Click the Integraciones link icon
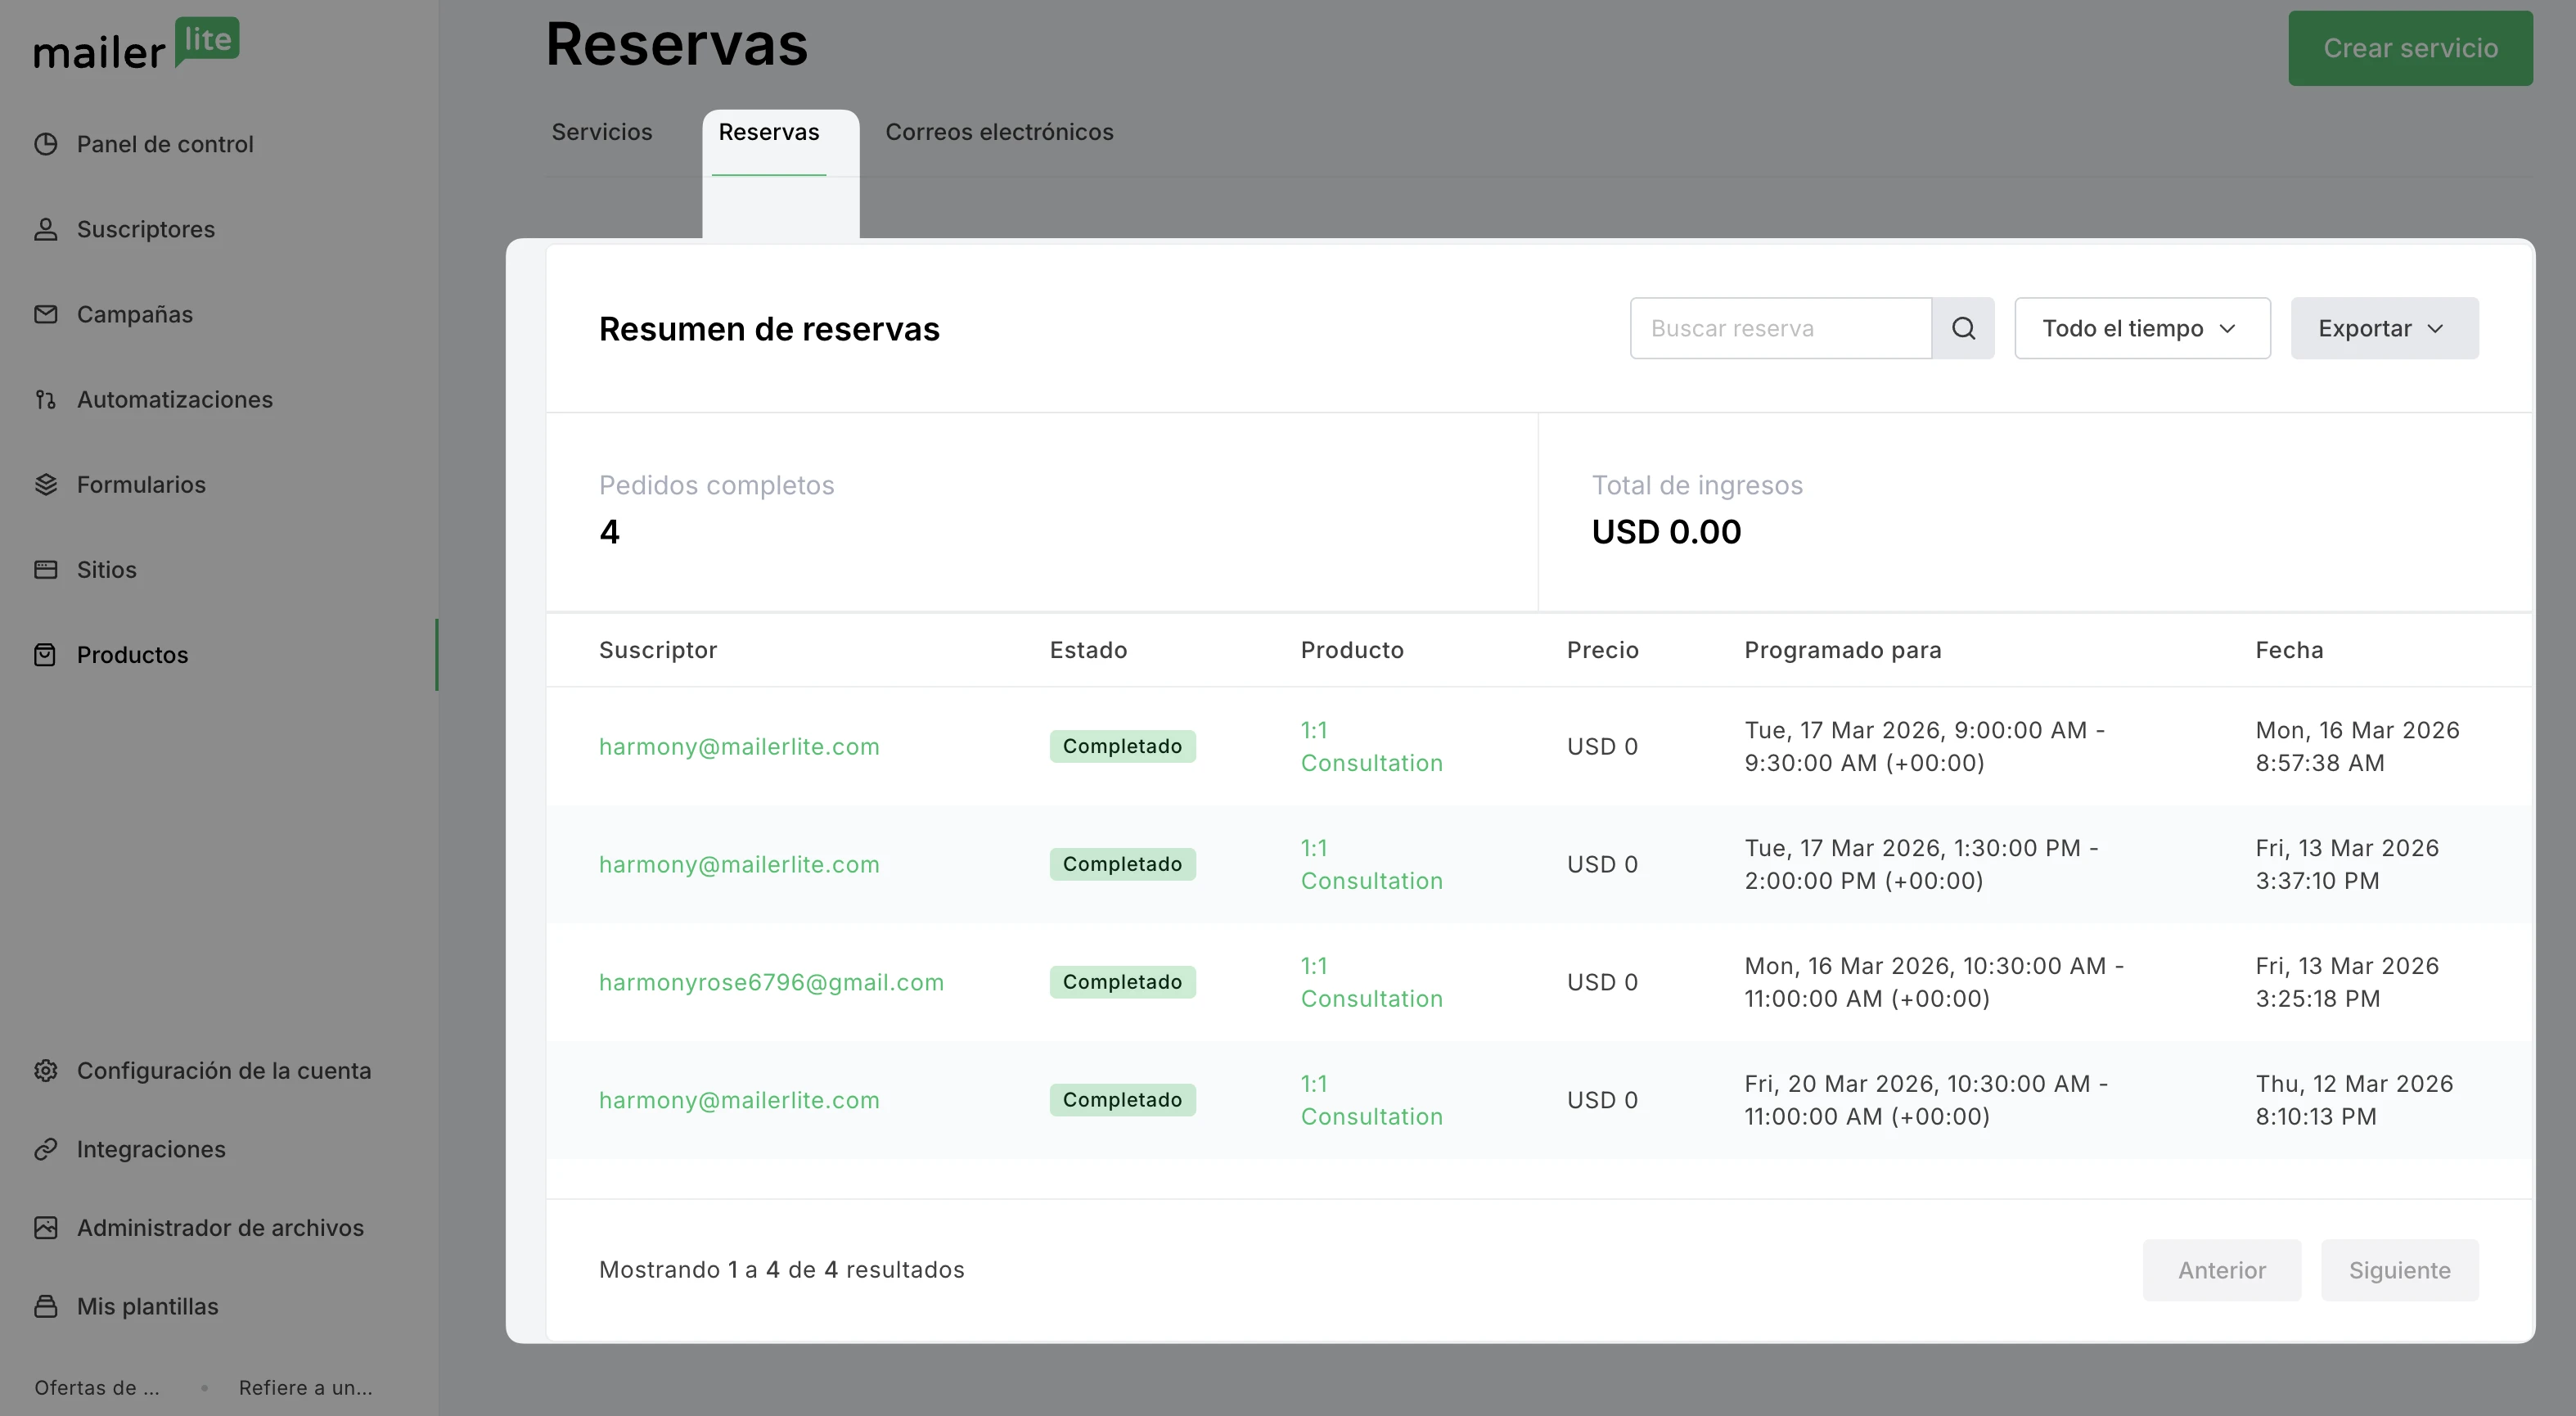Viewport: 2576px width, 1416px height. point(45,1149)
